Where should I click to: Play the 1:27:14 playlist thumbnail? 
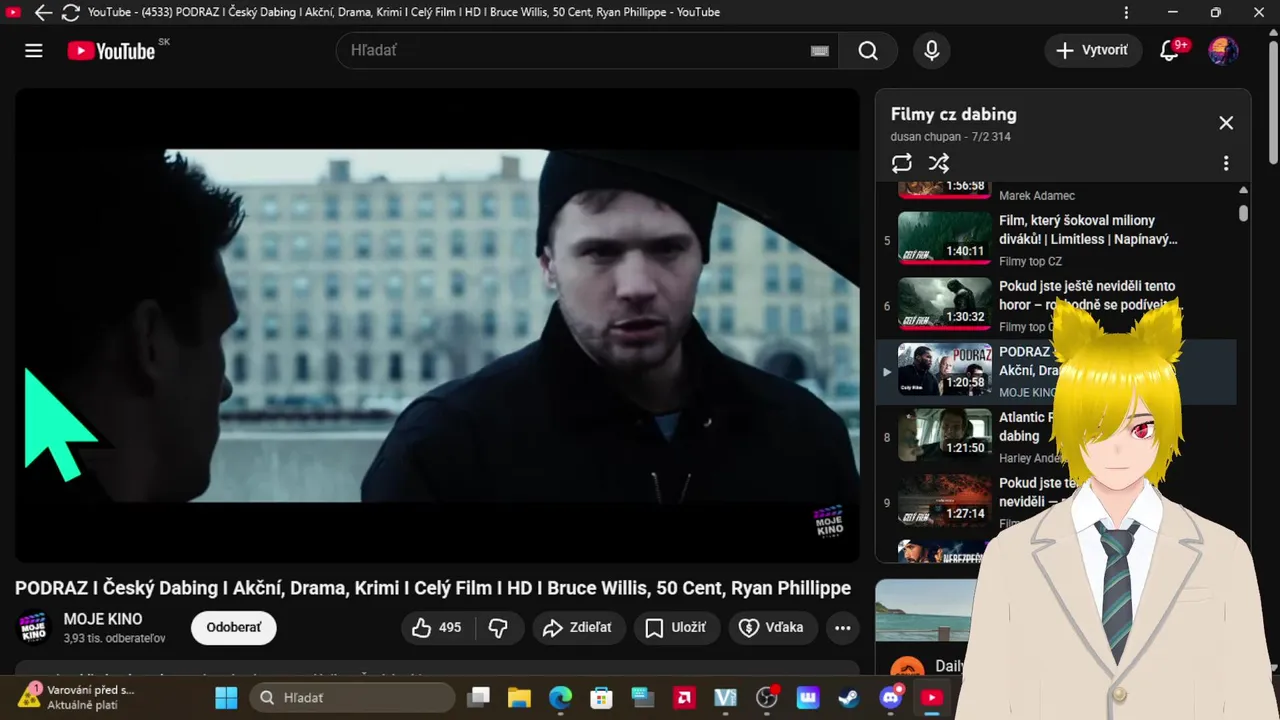(x=945, y=500)
